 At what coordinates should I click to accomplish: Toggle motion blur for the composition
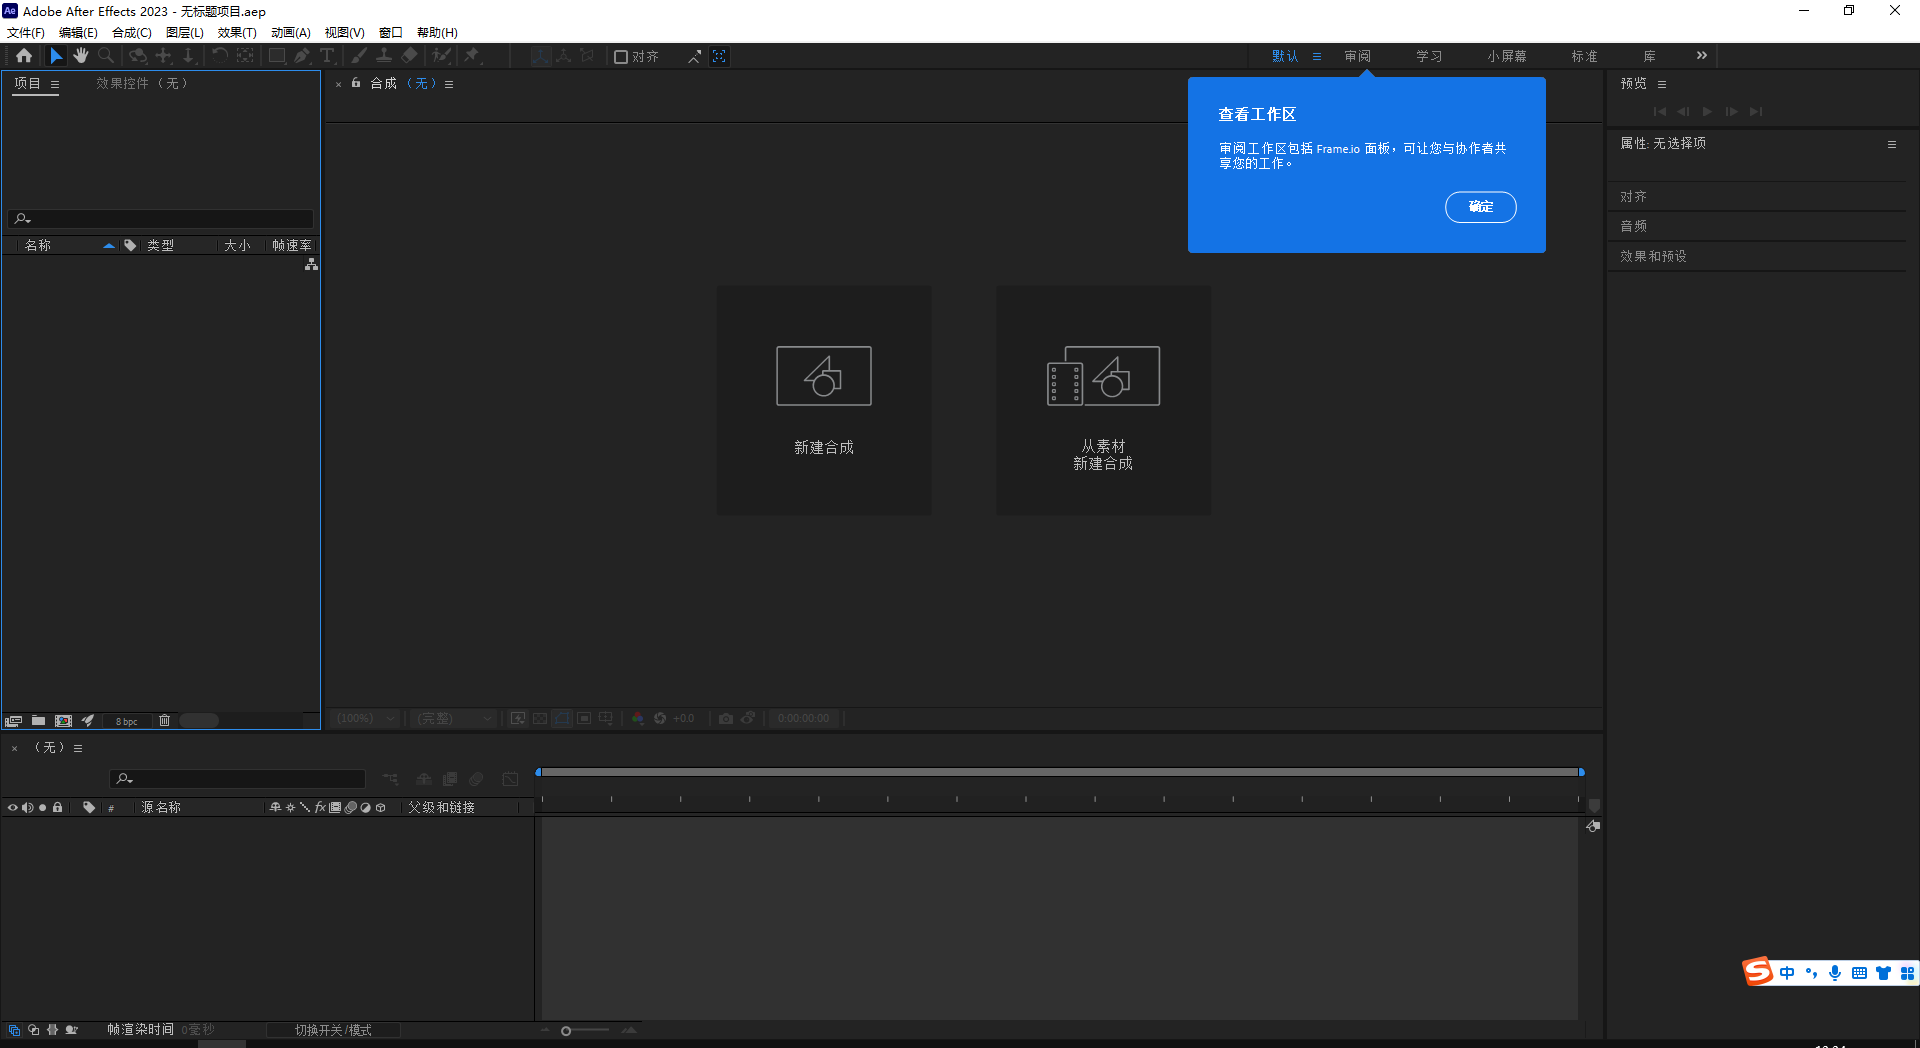coord(476,779)
